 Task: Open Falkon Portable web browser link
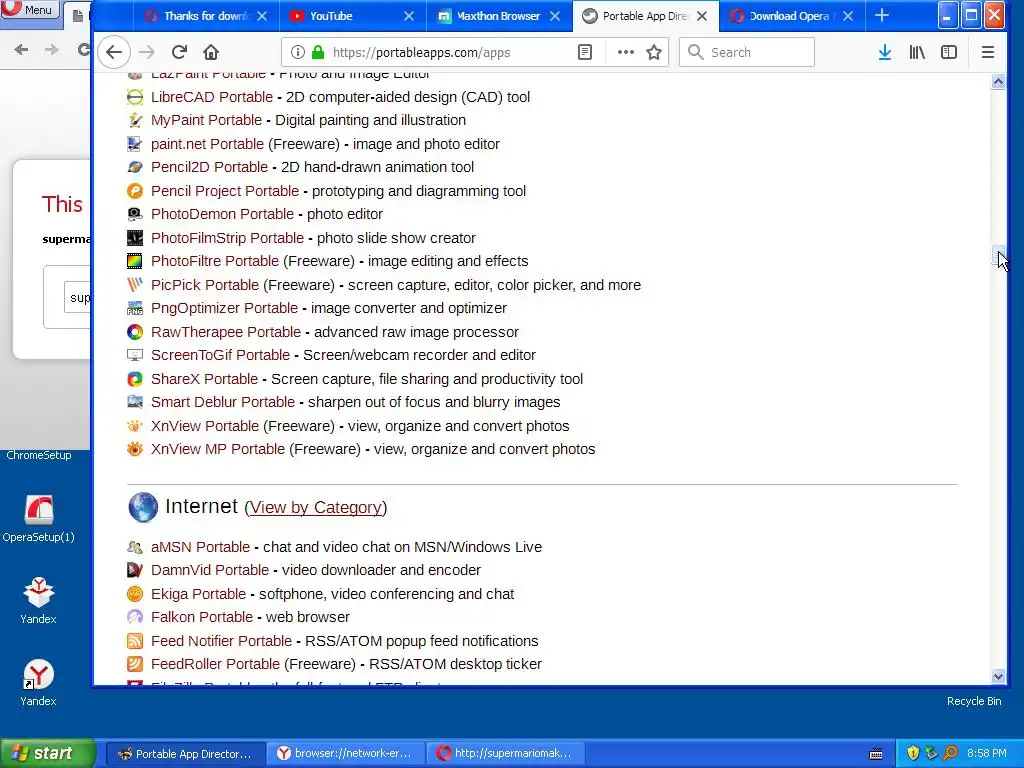coord(202,617)
